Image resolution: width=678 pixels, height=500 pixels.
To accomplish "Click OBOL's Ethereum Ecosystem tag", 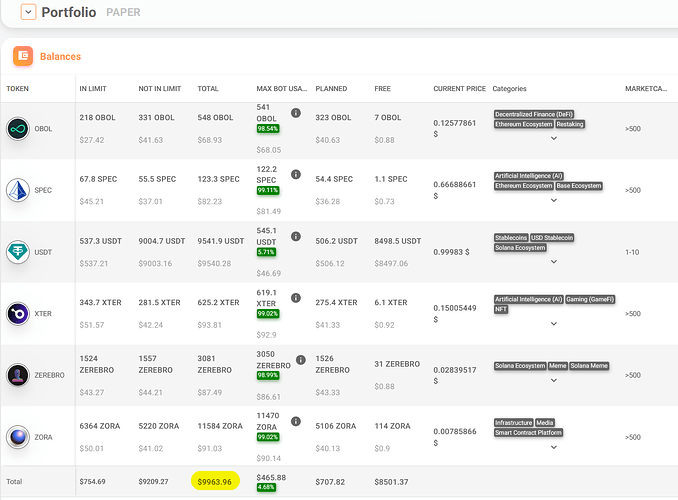I will pos(524,124).
